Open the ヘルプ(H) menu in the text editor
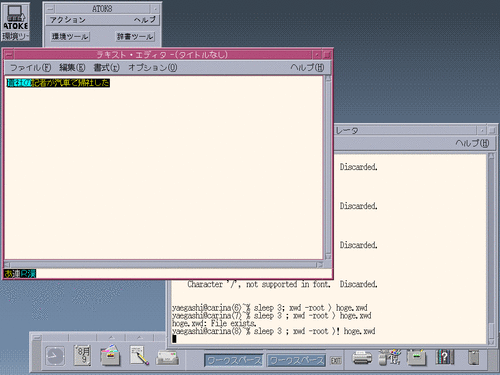This screenshot has height=375, width=500. (x=307, y=68)
